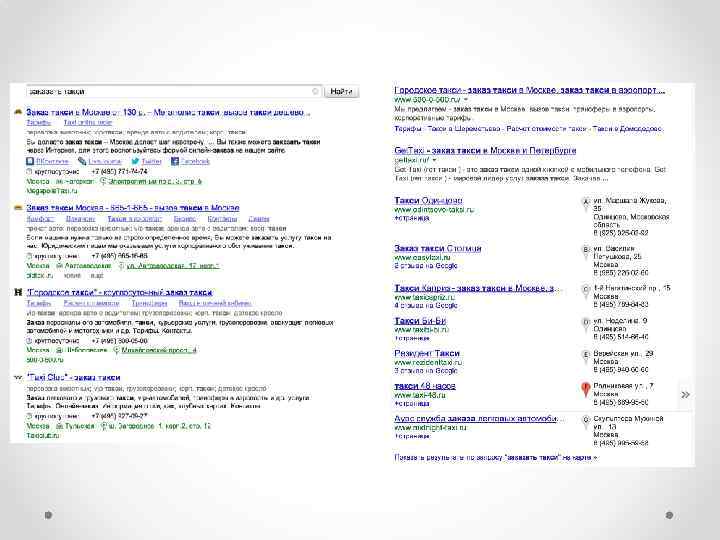Open '4 отзыва на Google' under Такси Каприз
Screen dimensions: 720x540
(426, 305)
